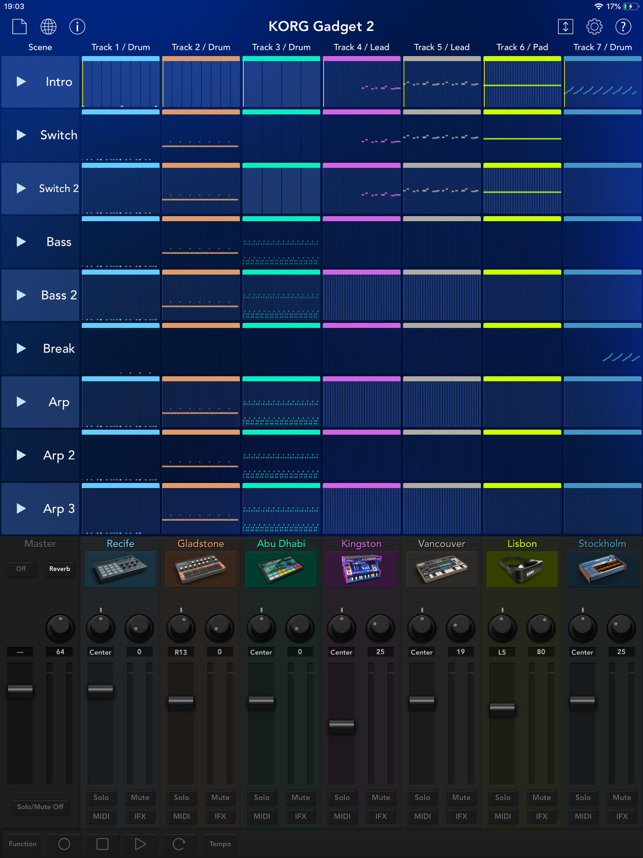The height and width of the screenshot is (858, 643).
Task: Mute the Abu Dhabi track
Action: (300, 797)
